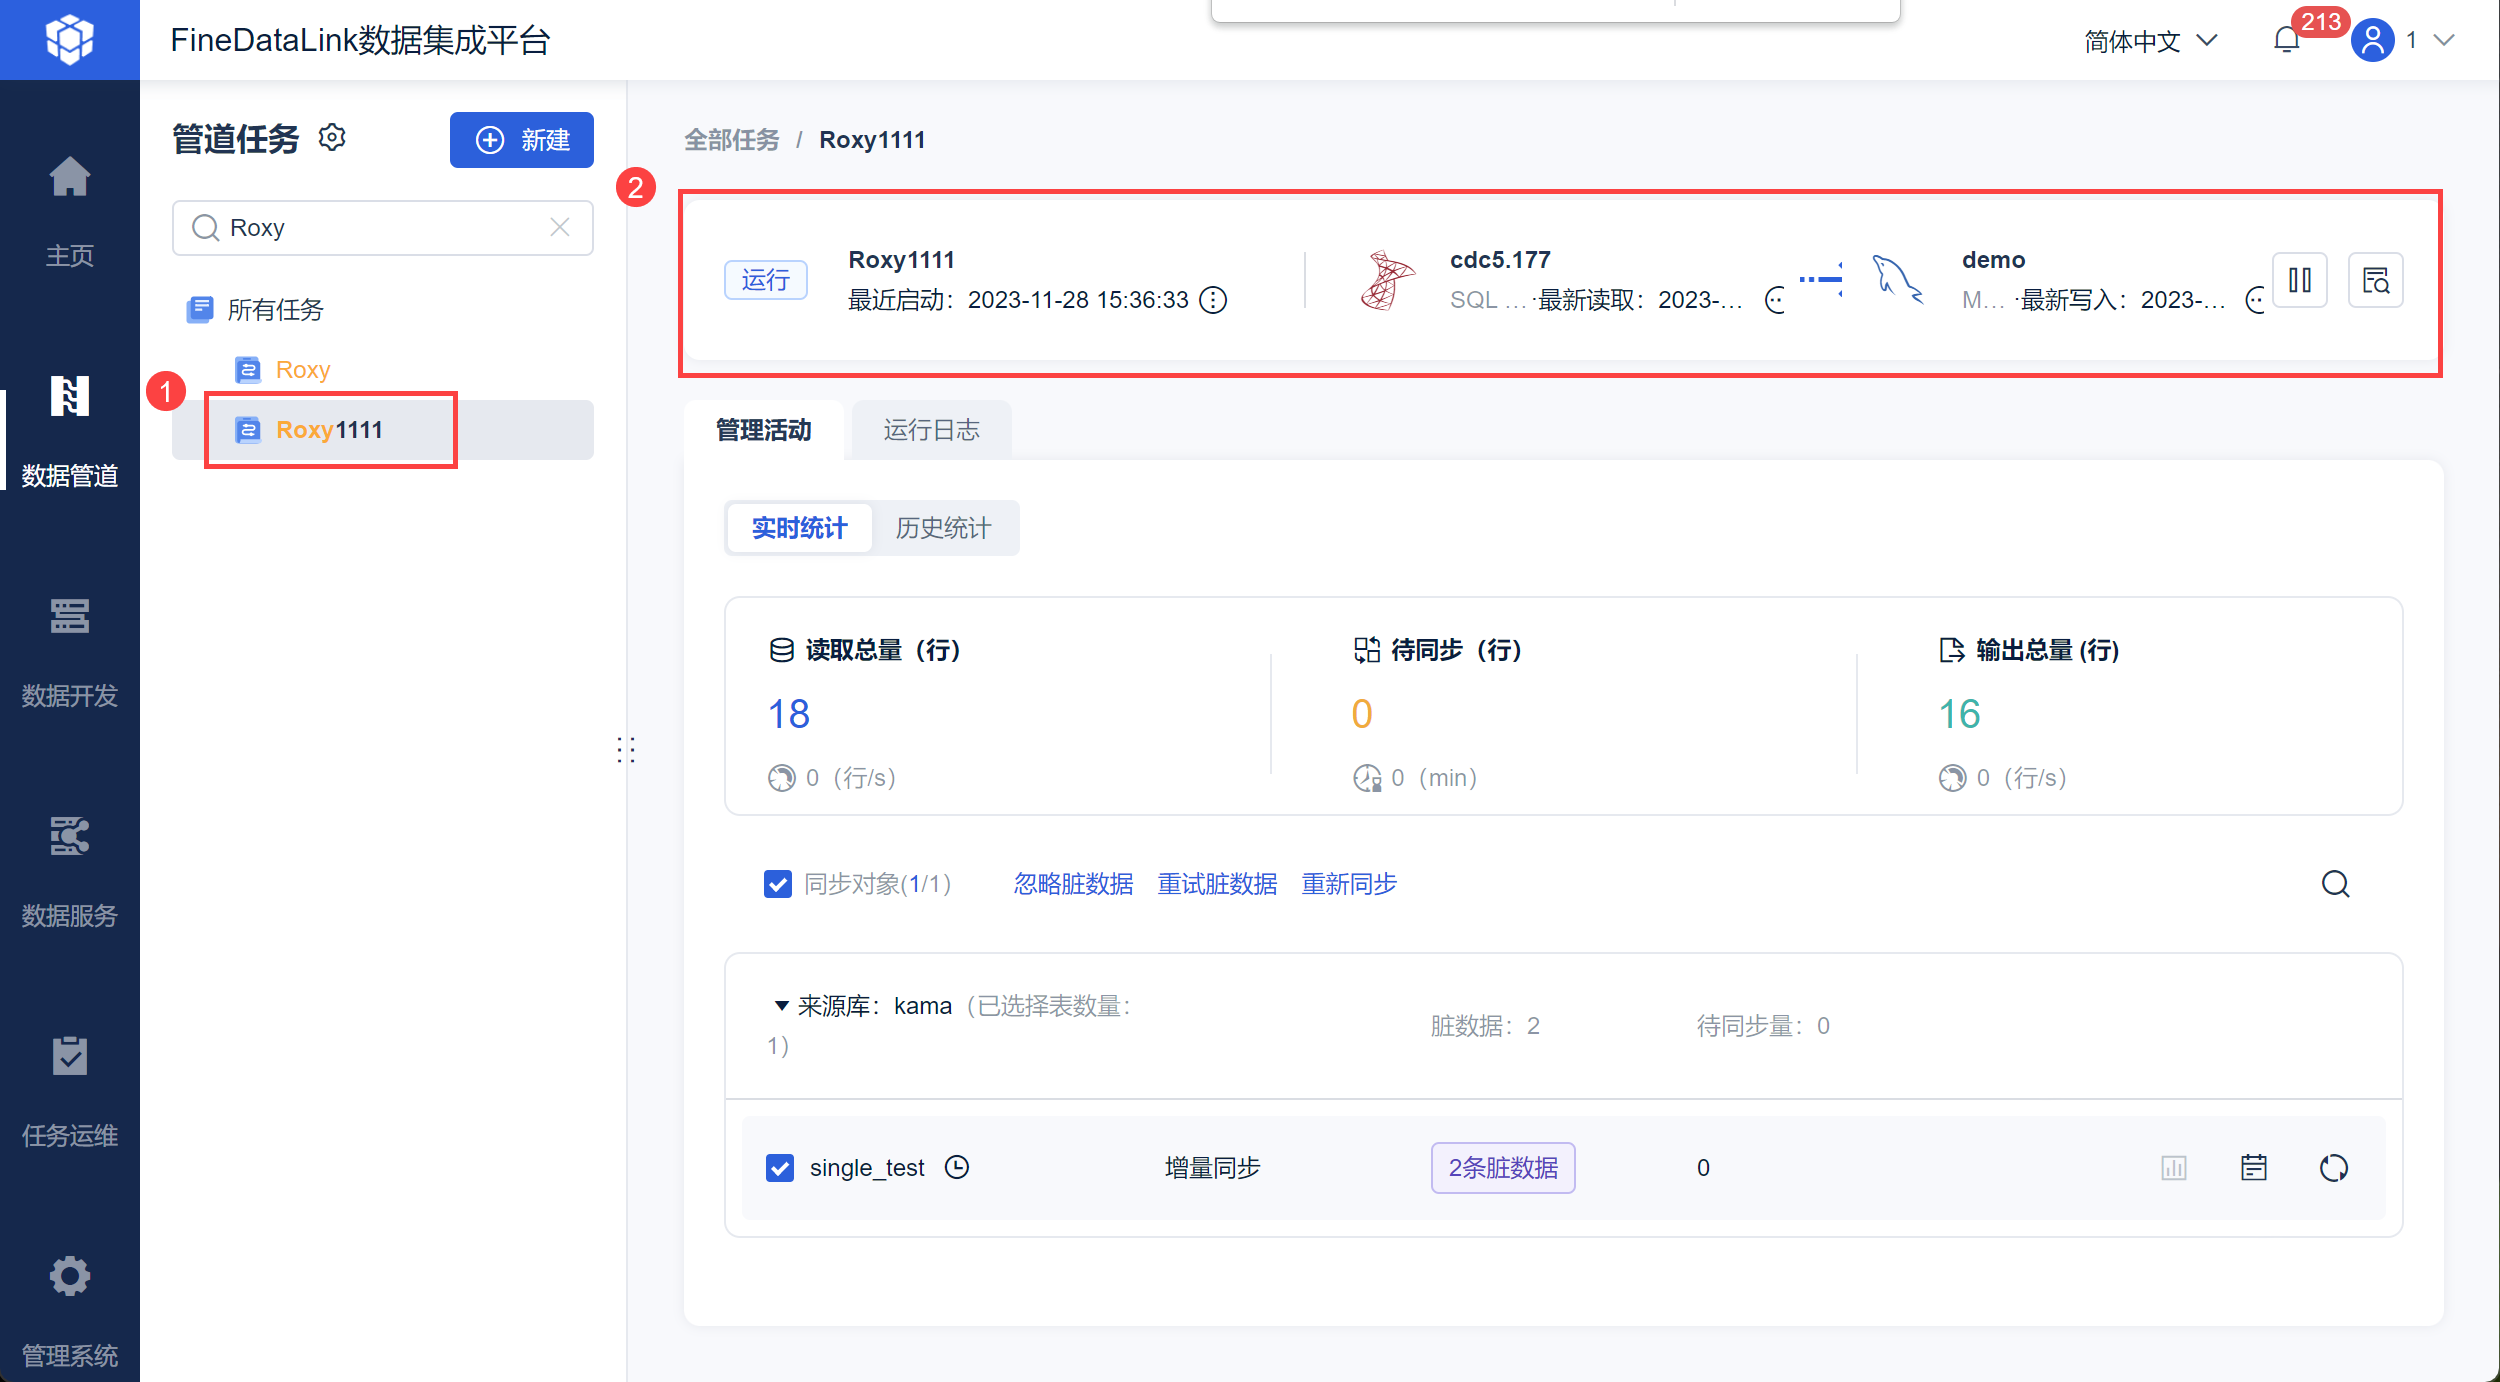The image size is (2500, 1382).
Task: Click the 新建 new task button
Action: pos(521,140)
